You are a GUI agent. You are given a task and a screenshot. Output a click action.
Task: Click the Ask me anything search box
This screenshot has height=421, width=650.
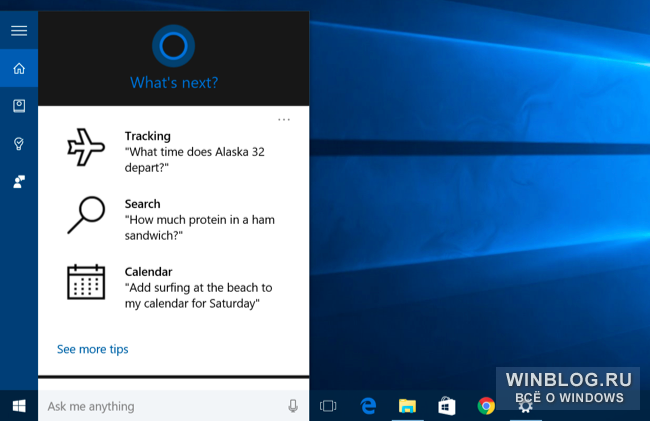tap(173, 406)
